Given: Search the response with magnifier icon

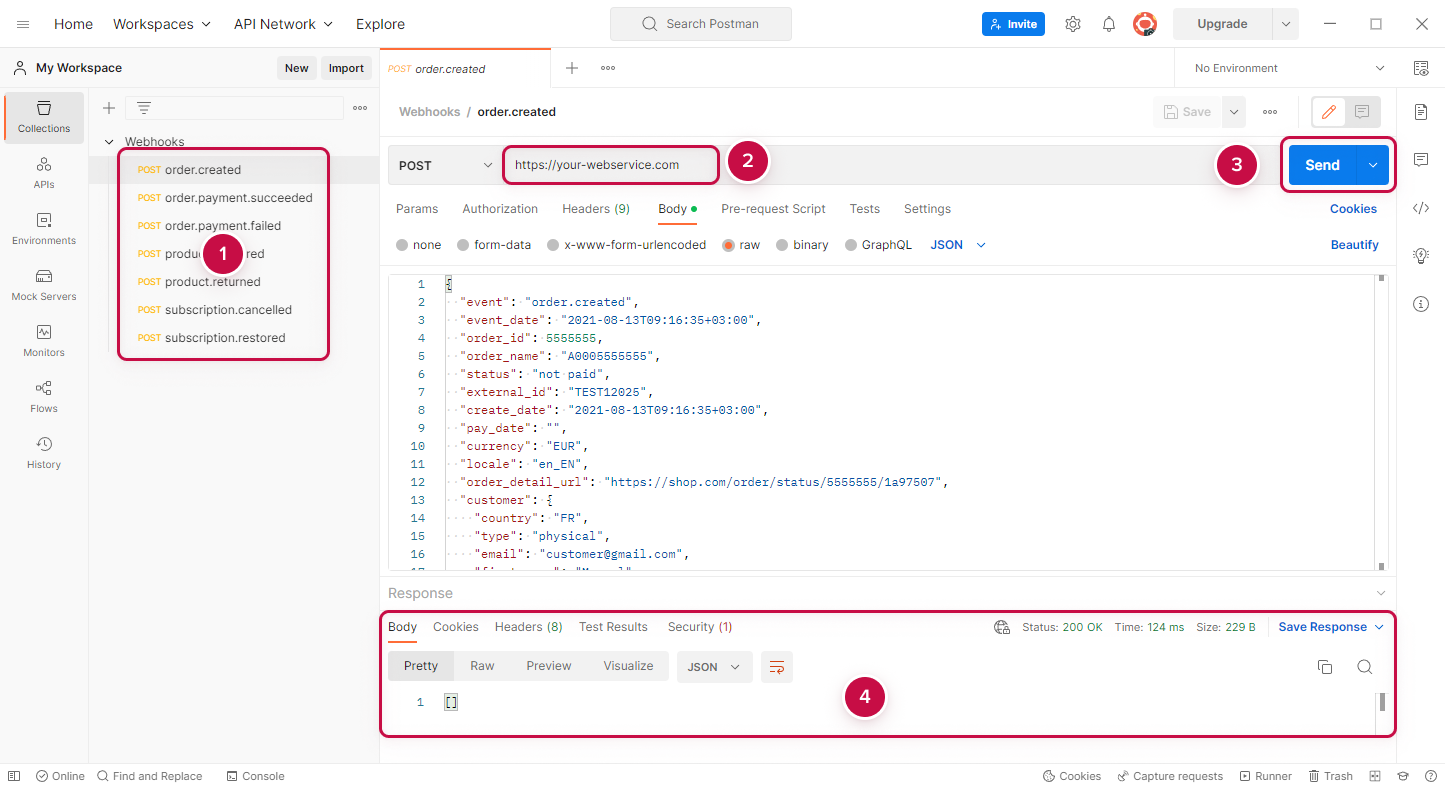Looking at the screenshot, I should [1364, 667].
